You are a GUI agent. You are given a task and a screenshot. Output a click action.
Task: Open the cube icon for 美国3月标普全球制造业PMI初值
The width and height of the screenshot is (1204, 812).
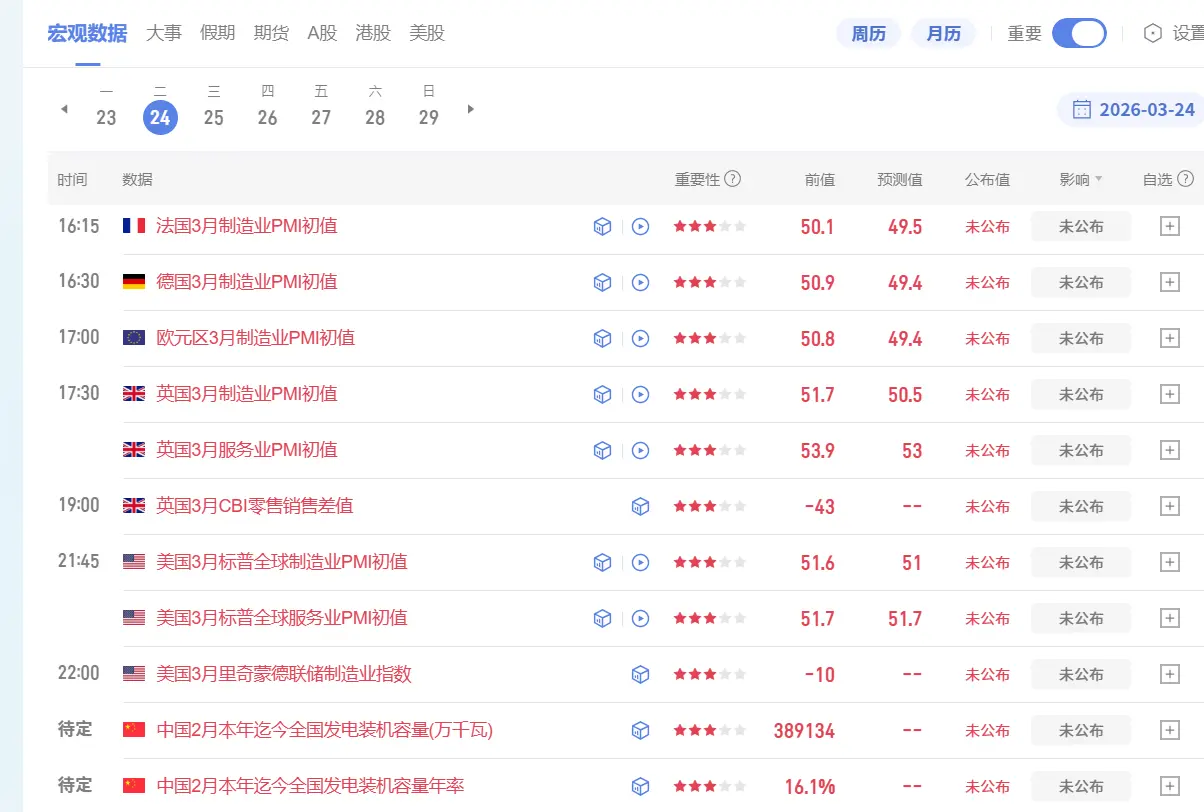point(602,563)
